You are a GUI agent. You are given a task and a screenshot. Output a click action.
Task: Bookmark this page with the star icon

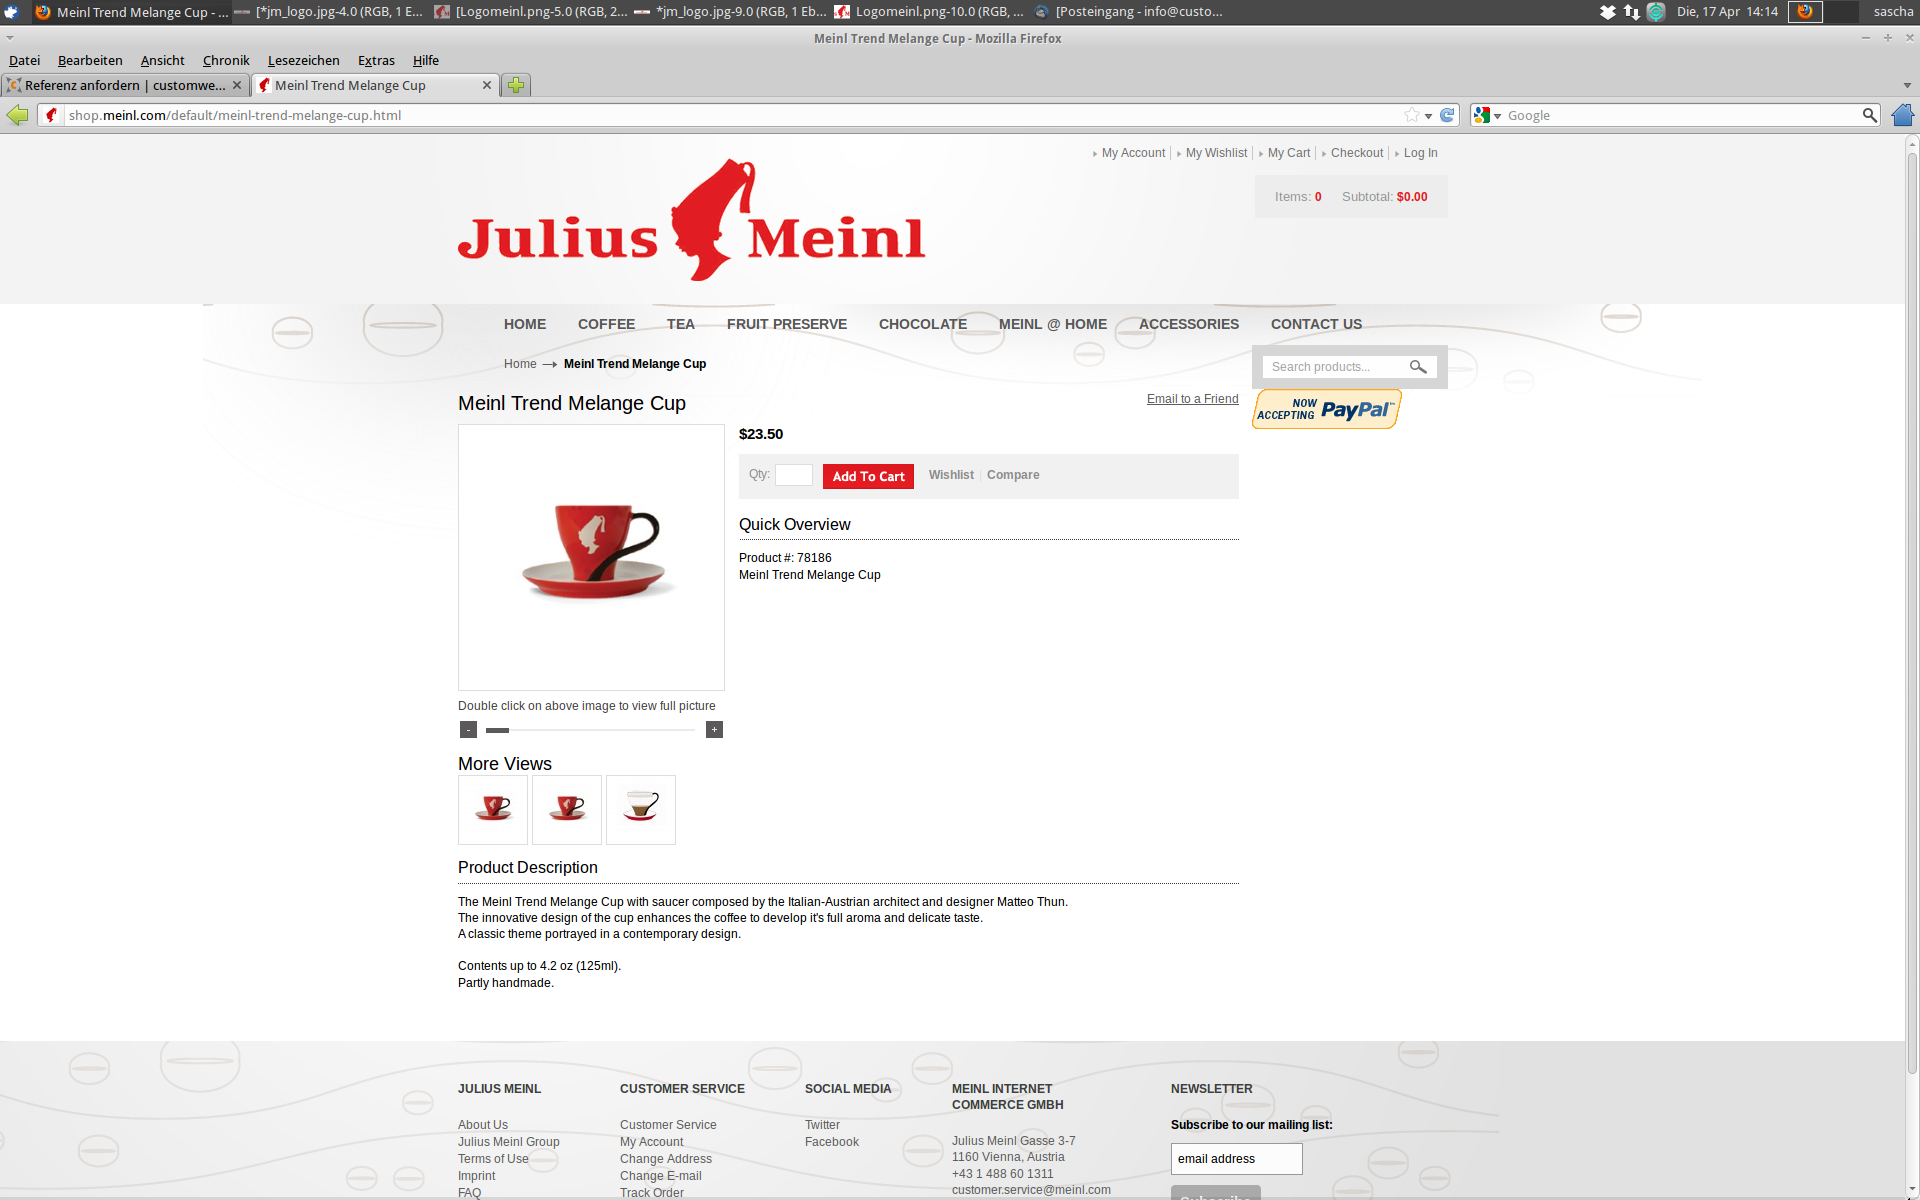pyautogui.click(x=1411, y=115)
